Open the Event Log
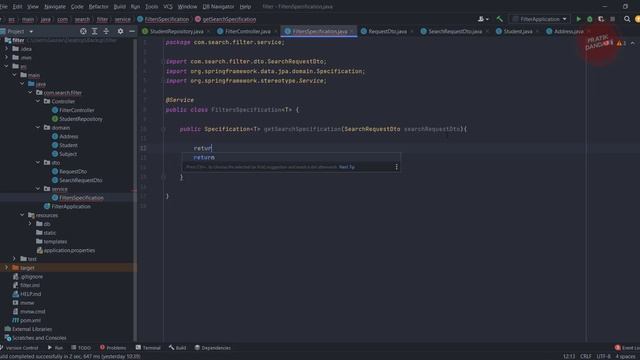 [x=627, y=348]
